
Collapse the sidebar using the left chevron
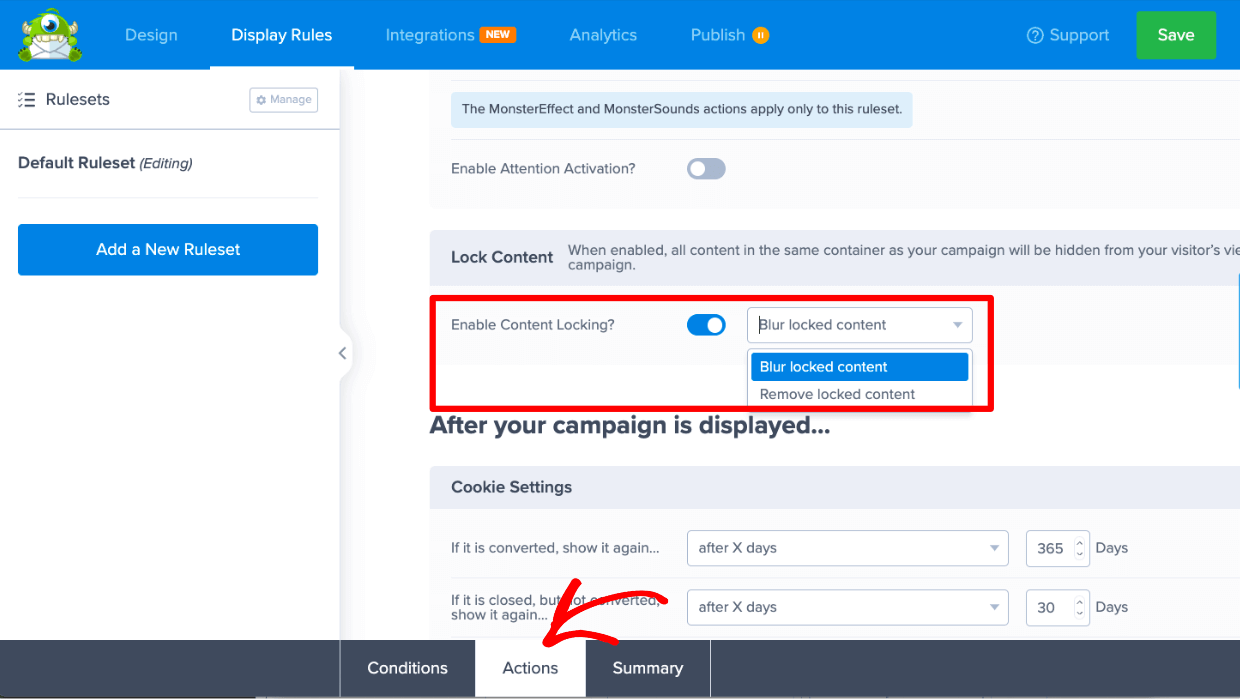pos(342,353)
